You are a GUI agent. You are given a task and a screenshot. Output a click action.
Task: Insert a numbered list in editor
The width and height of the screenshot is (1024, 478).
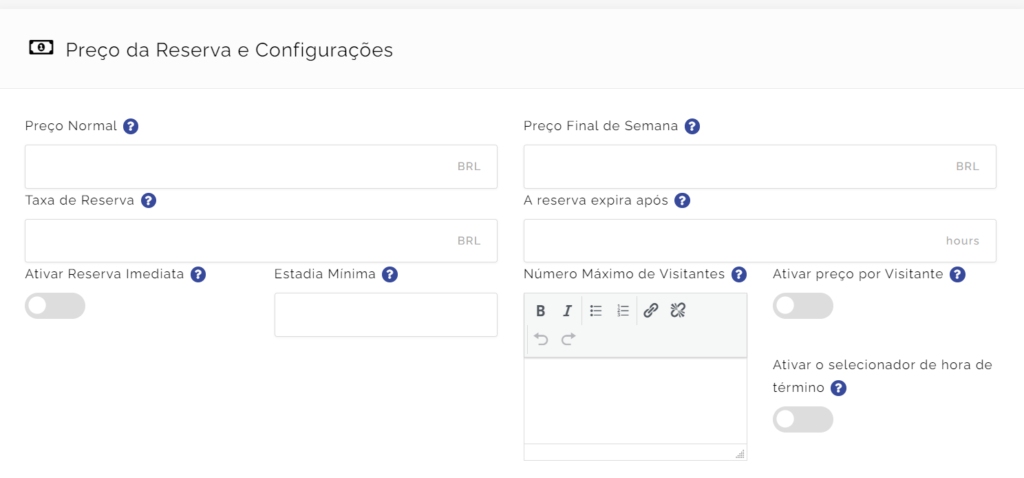[623, 311]
